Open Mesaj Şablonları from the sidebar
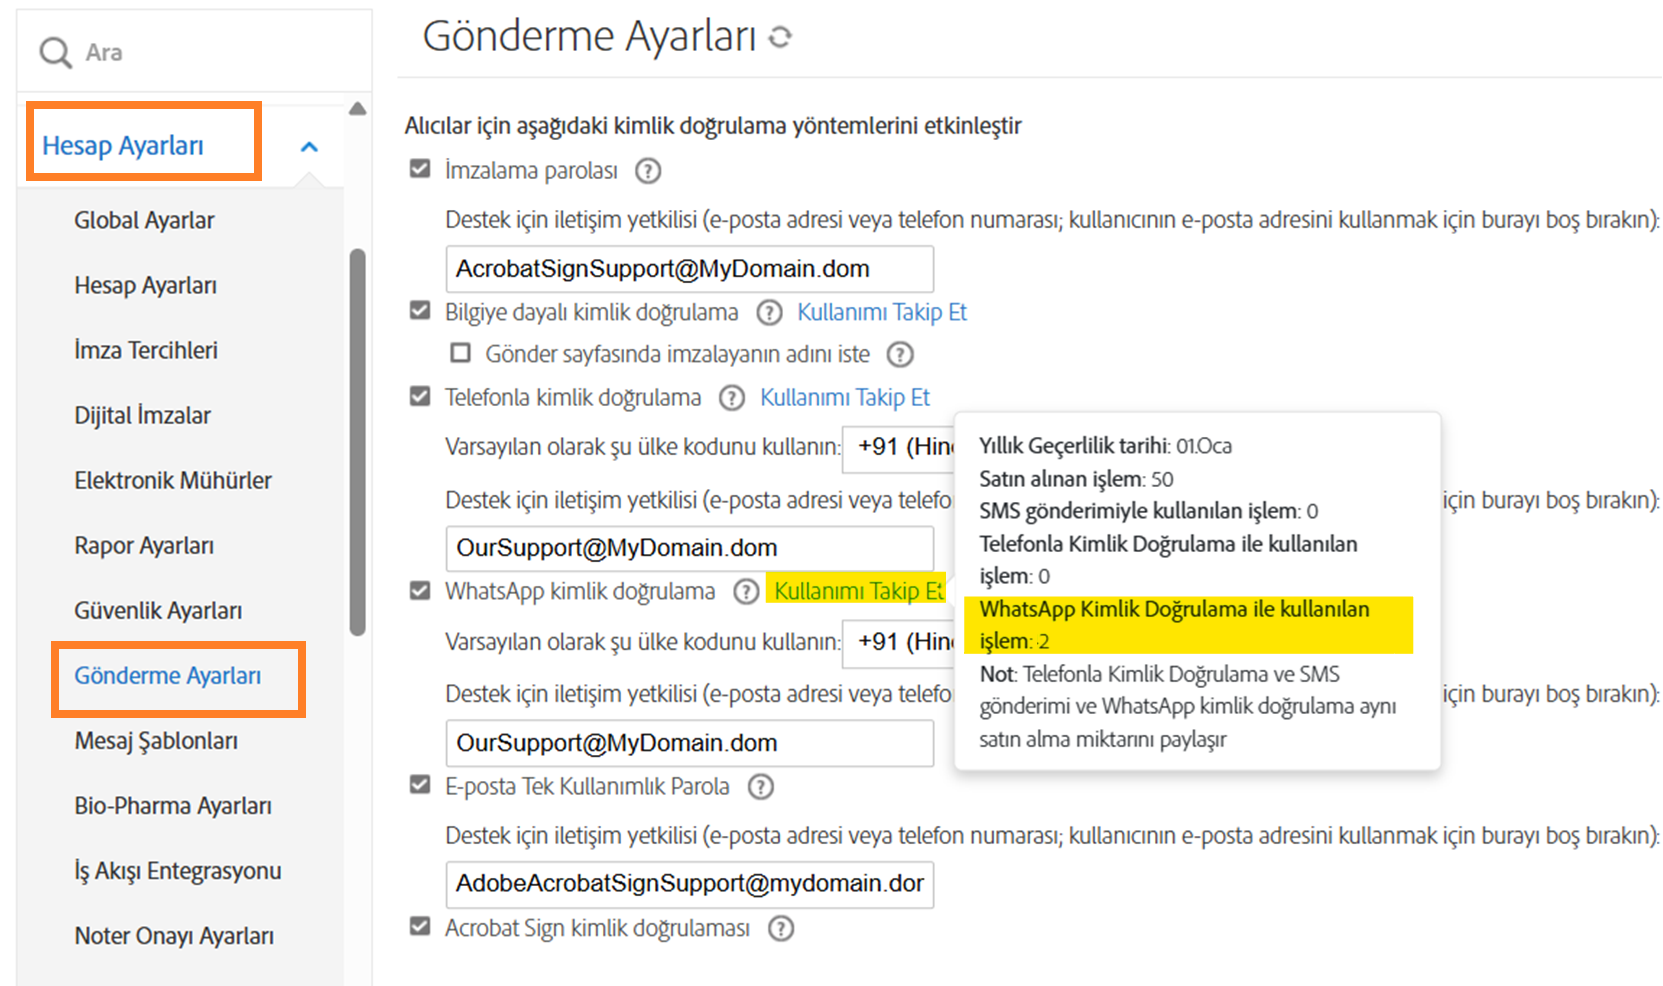1663x986 pixels. 155,741
